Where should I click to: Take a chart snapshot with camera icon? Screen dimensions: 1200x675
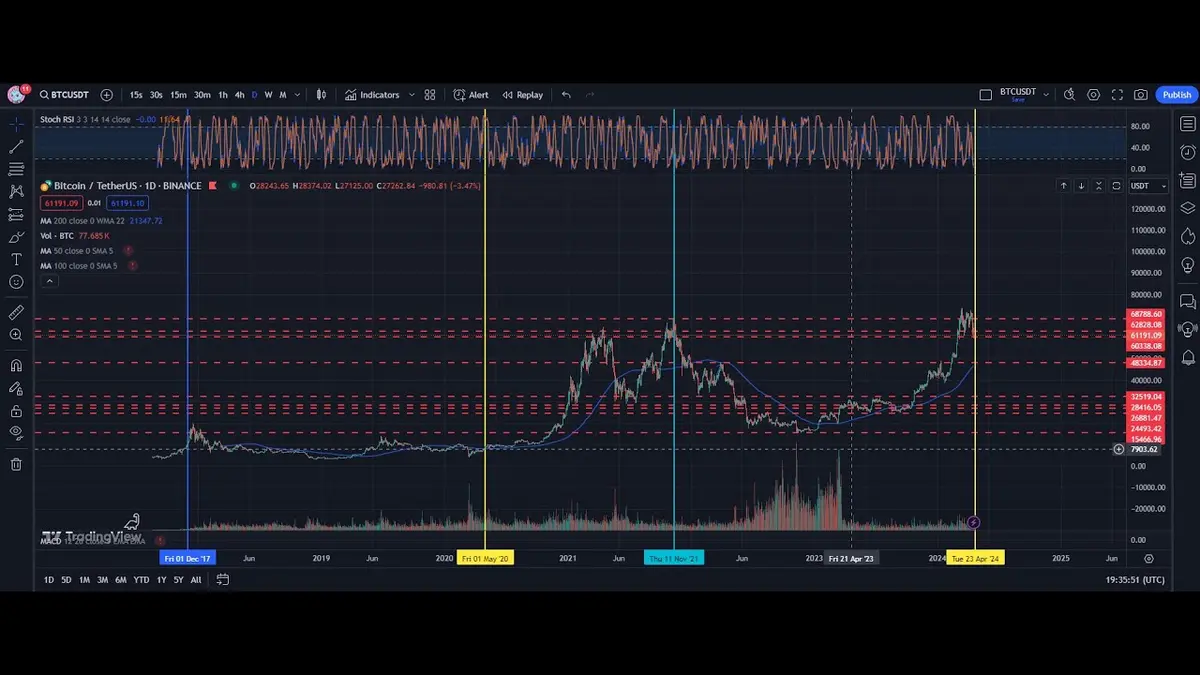click(1141, 94)
